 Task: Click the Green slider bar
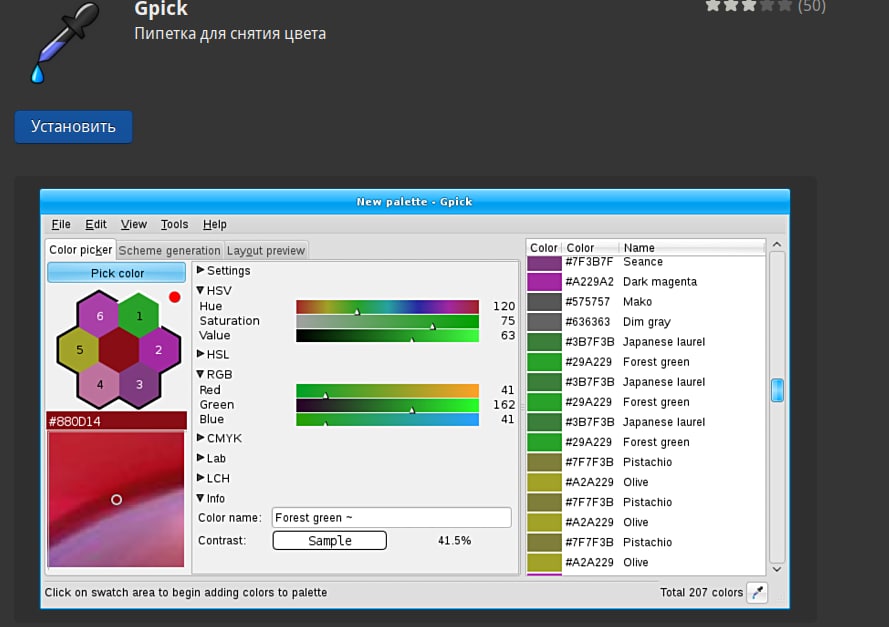point(387,405)
